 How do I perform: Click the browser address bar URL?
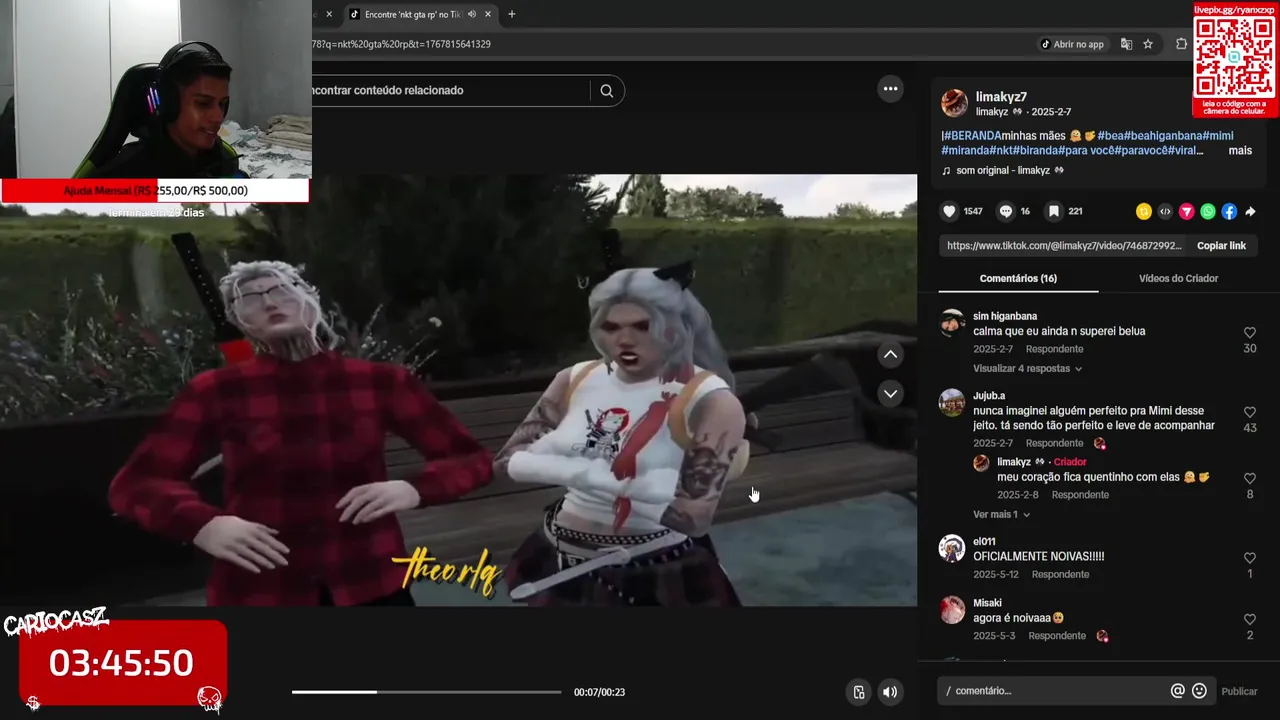(402, 44)
